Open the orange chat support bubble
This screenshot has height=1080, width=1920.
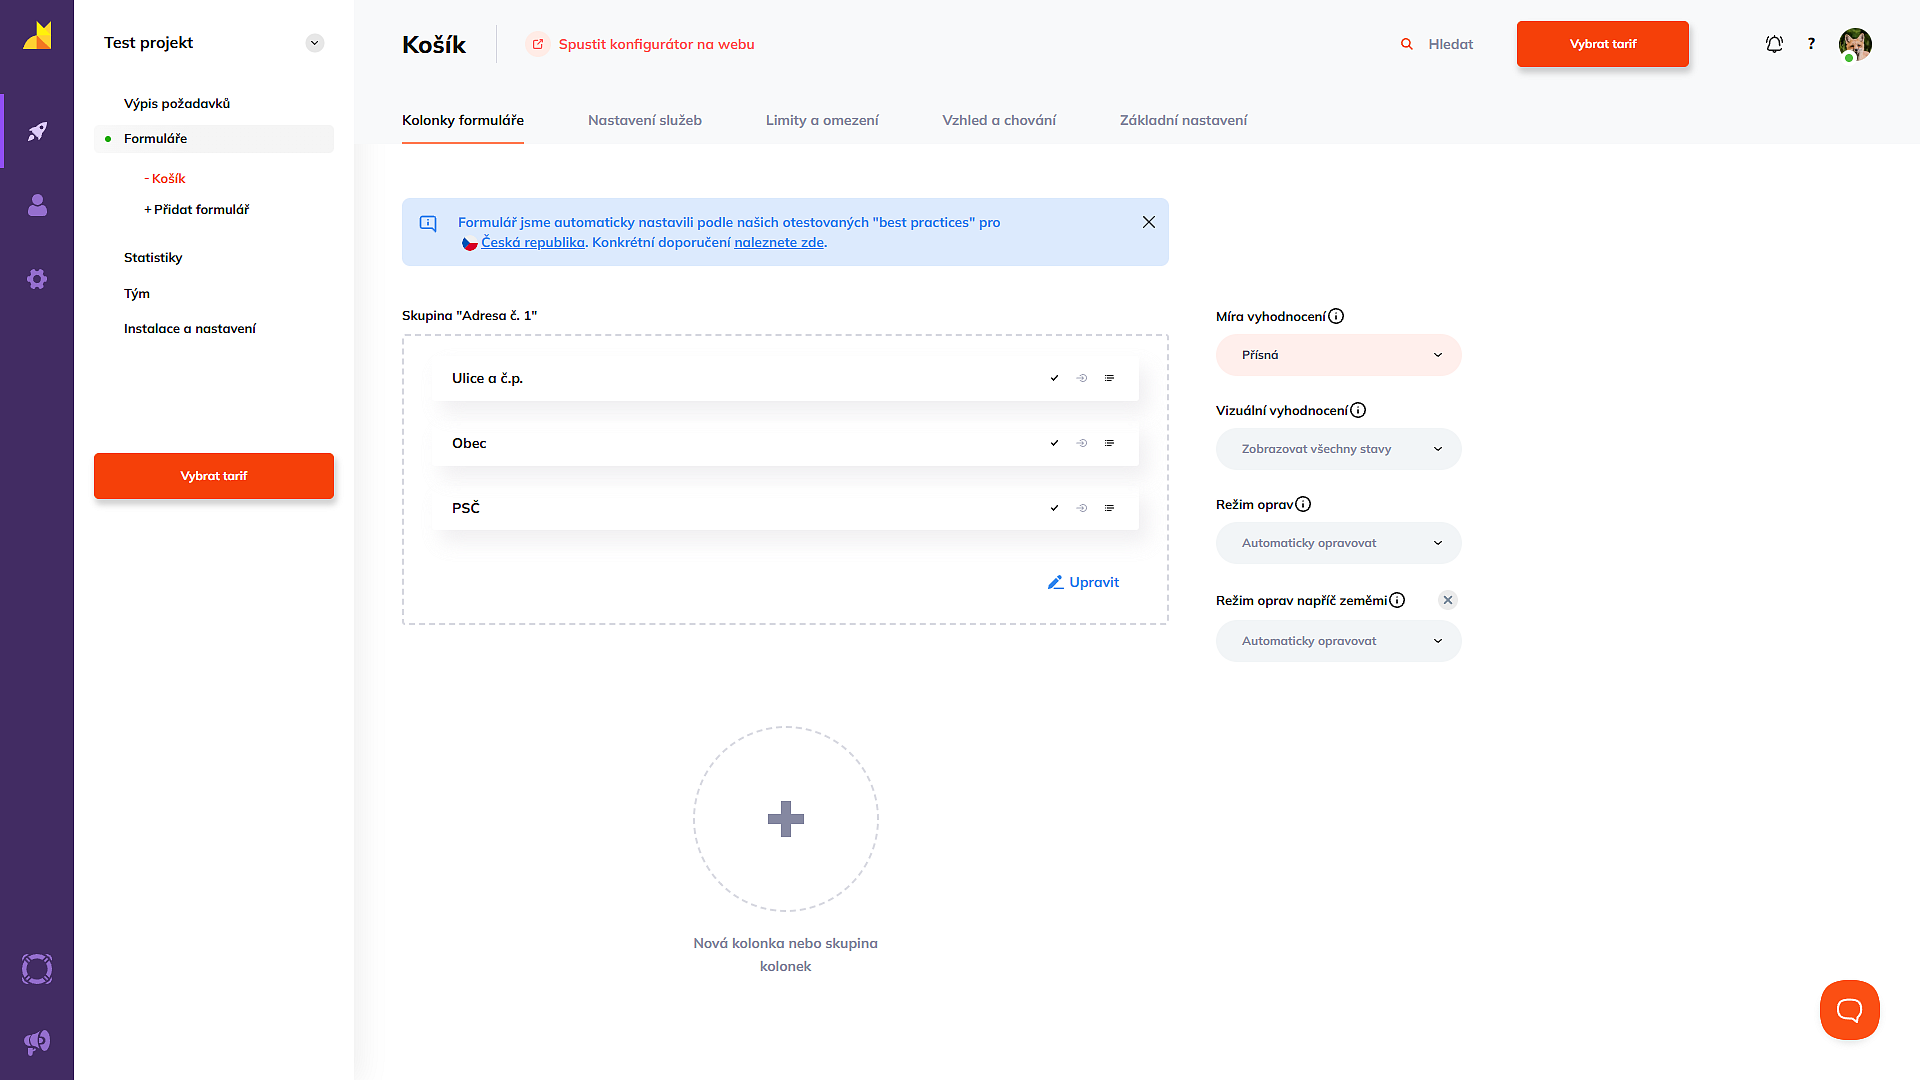click(1849, 1010)
